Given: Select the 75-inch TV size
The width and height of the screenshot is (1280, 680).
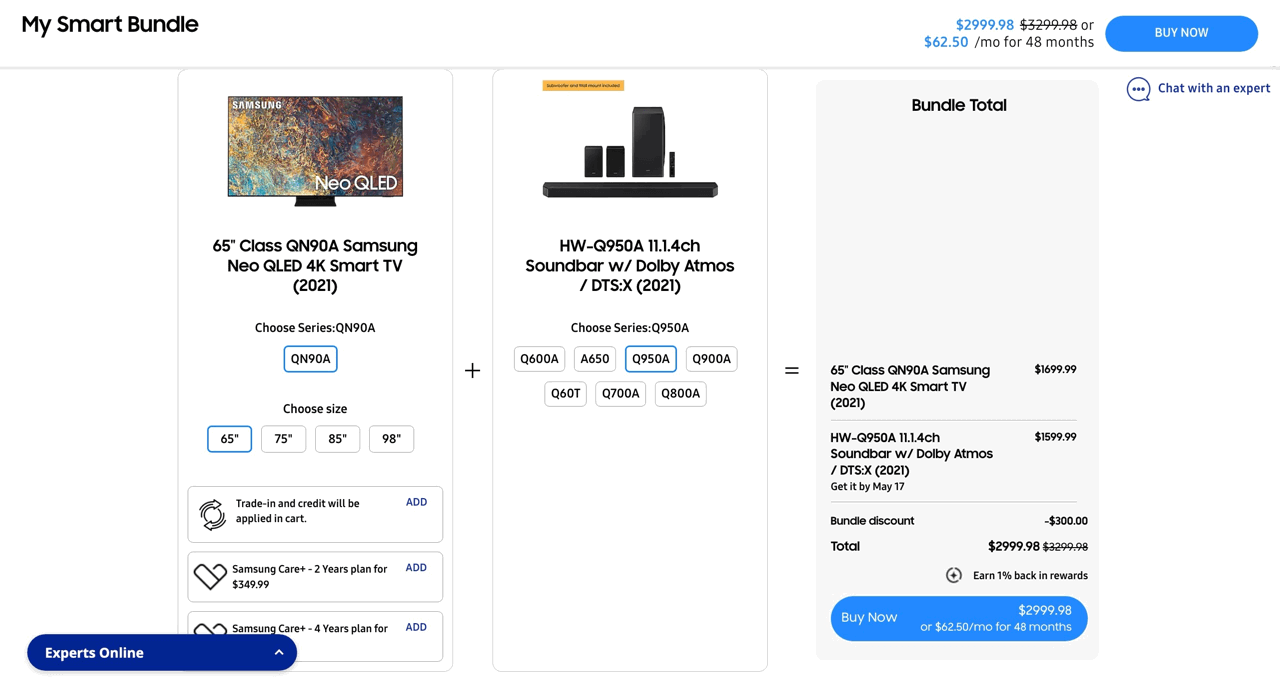Looking at the screenshot, I should 283,438.
